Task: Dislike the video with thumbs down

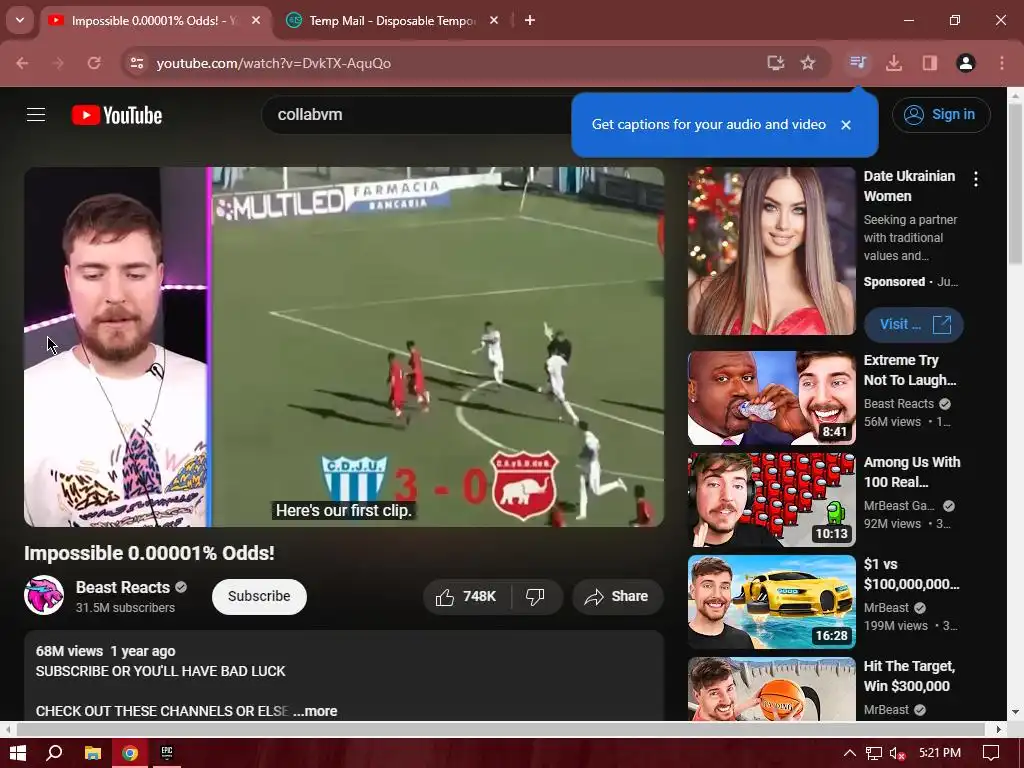Action: point(536,596)
